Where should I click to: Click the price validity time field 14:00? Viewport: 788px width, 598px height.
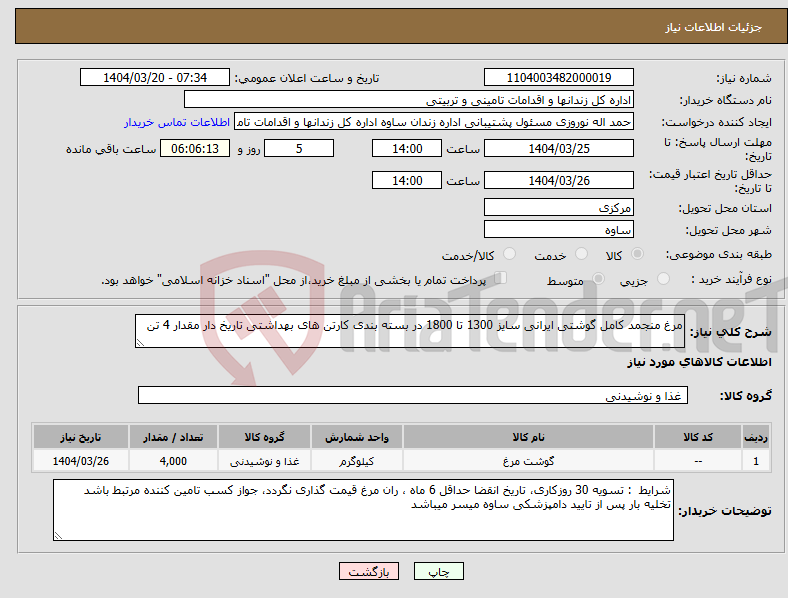[407, 180]
